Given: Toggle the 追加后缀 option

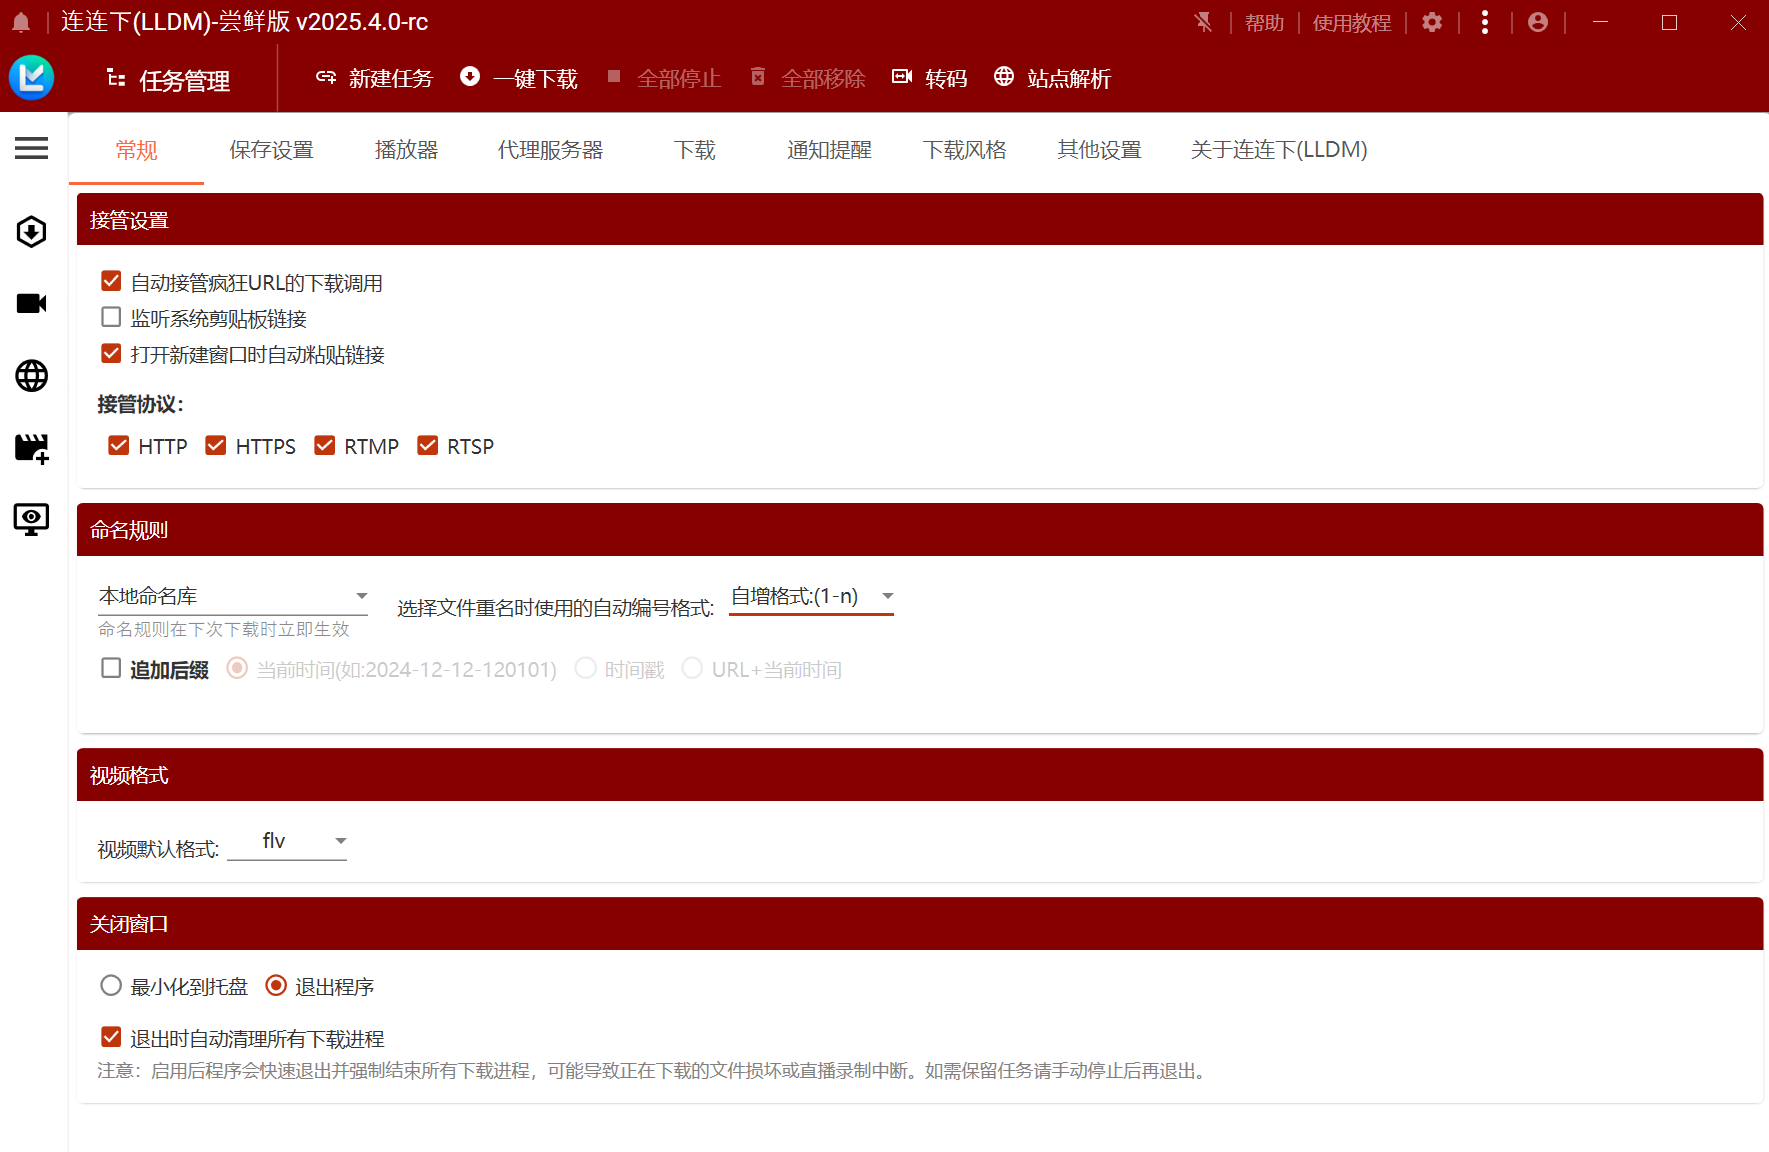Looking at the screenshot, I should [x=111, y=668].
